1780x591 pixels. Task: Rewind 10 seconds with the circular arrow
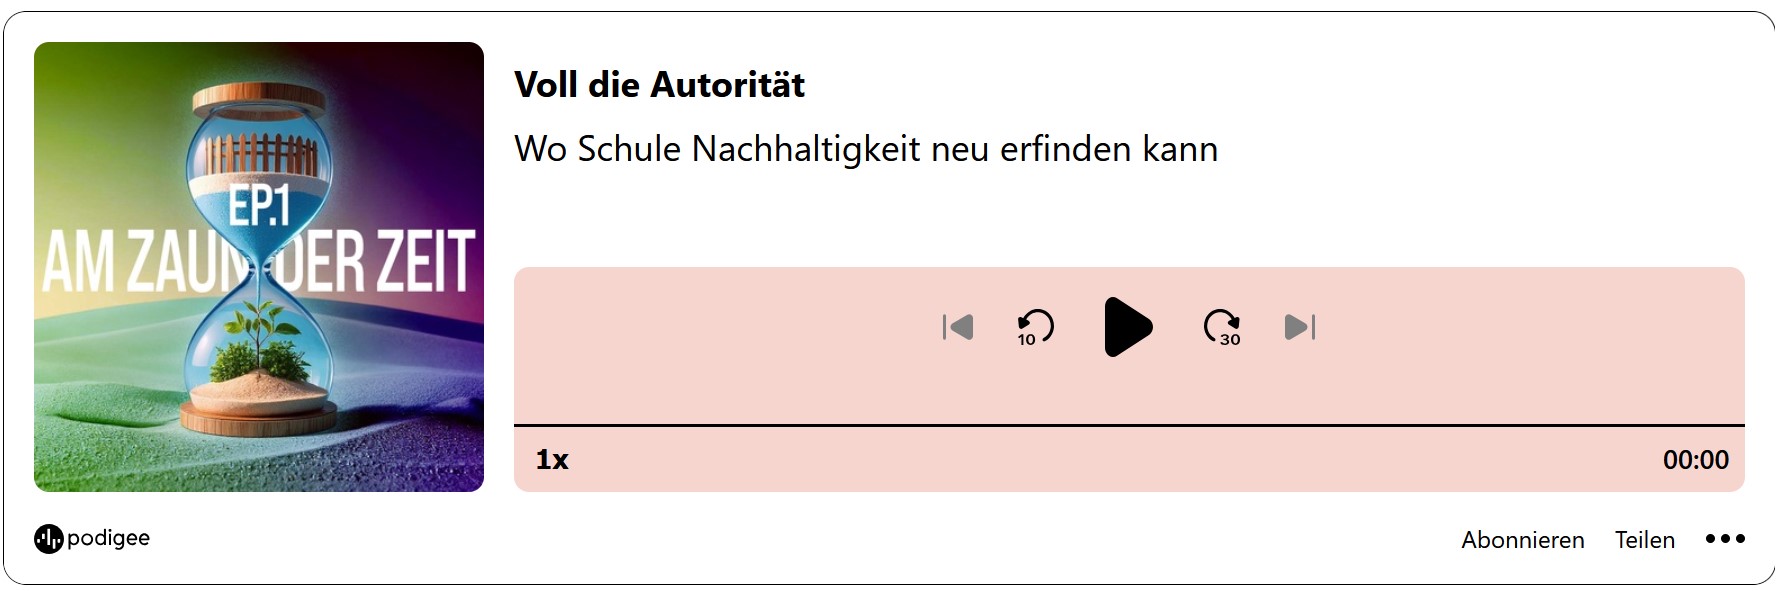click(1034, 327)
